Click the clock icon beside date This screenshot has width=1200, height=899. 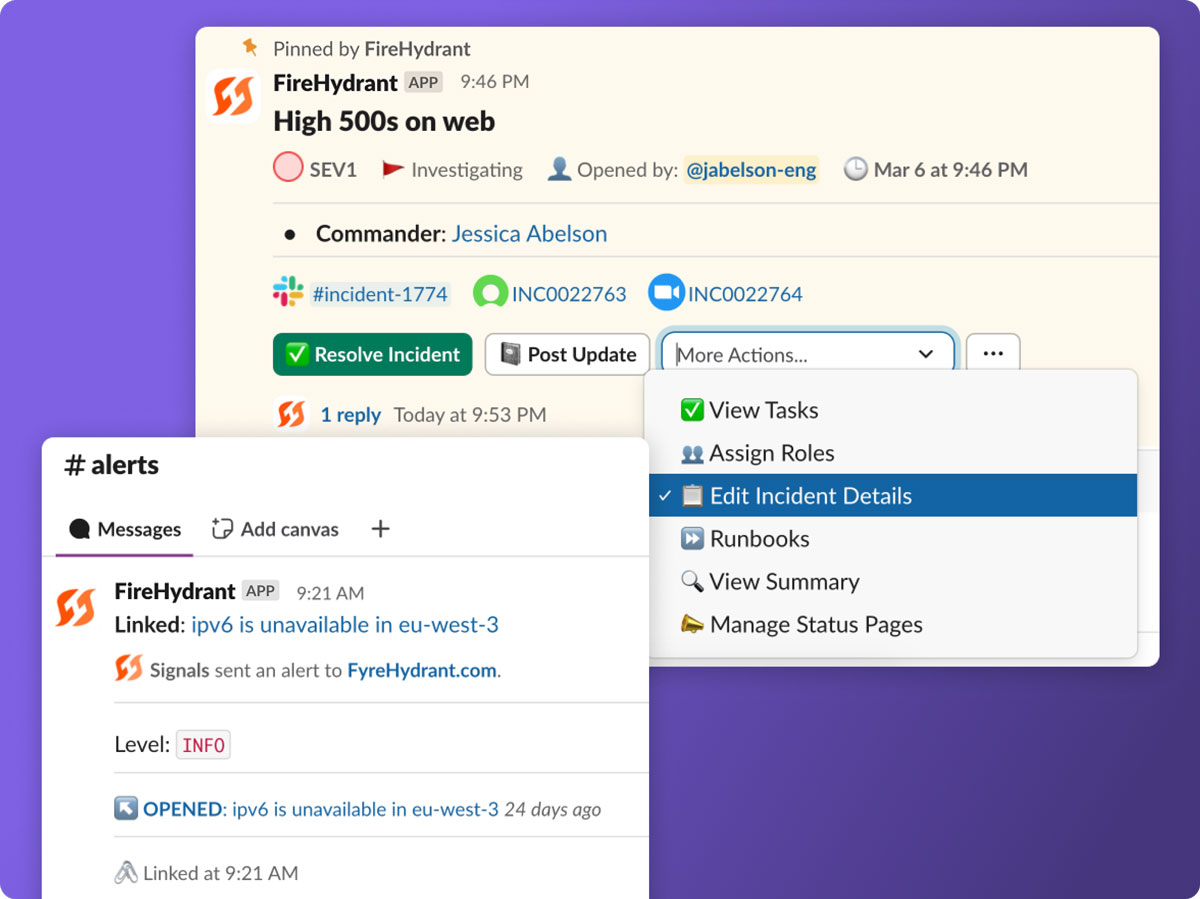coord(856,169)
